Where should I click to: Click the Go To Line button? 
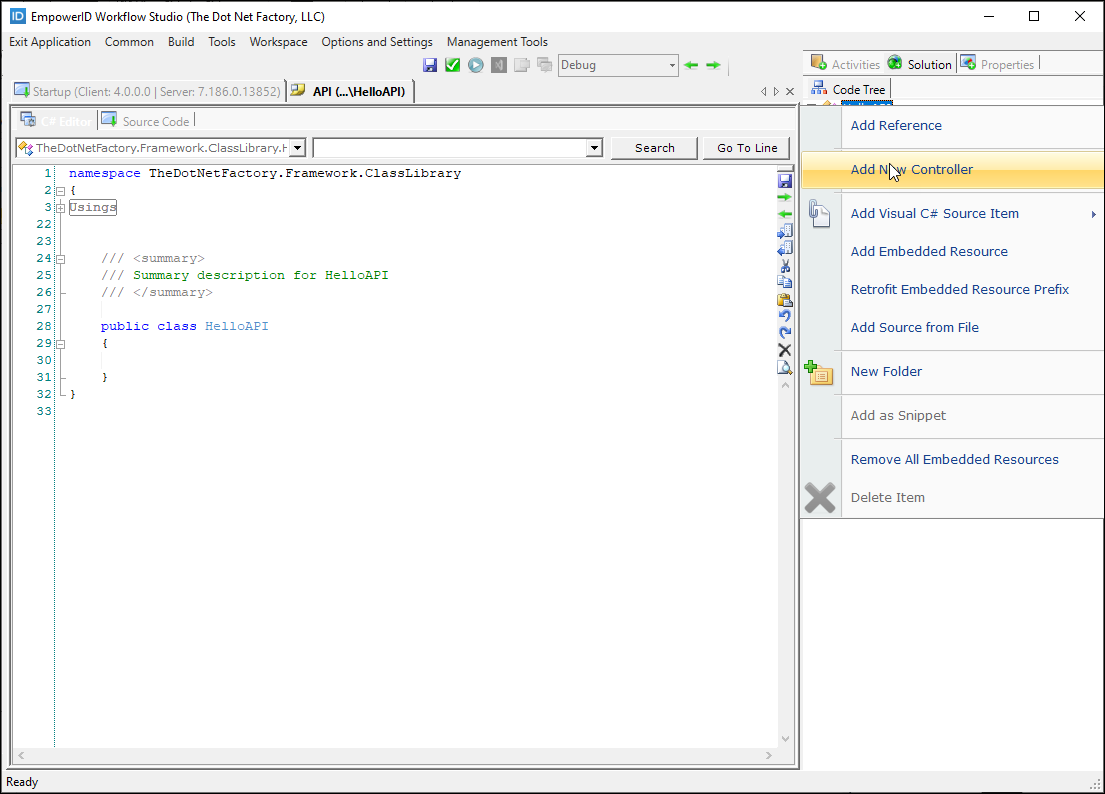click(x=746, y=148)
